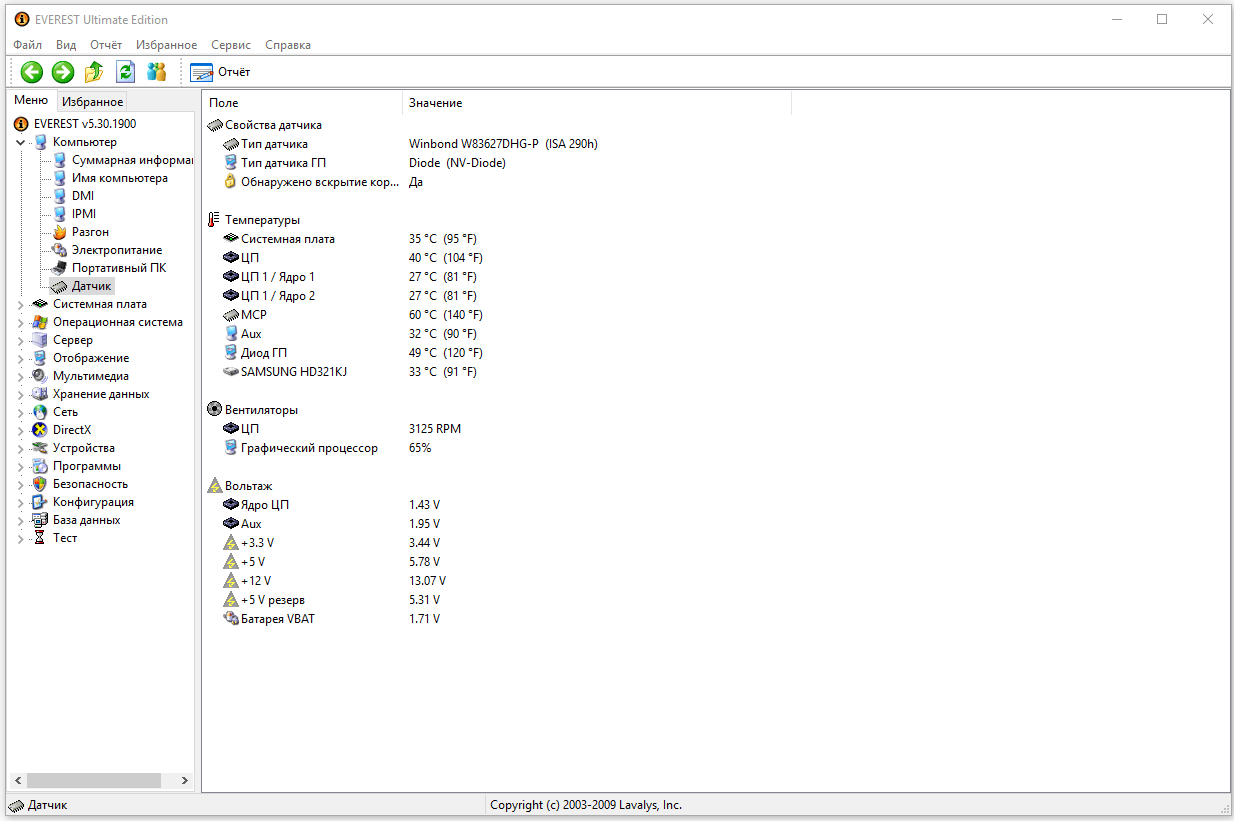The image size is (1234, 821).
Task: Click the +5 V резерв row
Action: tap(332, 600)
